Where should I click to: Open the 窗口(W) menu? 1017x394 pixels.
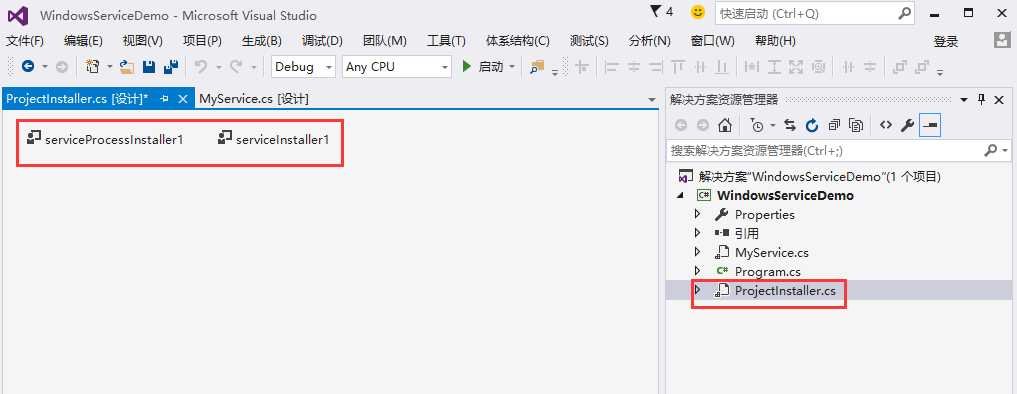tap(712, 41)
